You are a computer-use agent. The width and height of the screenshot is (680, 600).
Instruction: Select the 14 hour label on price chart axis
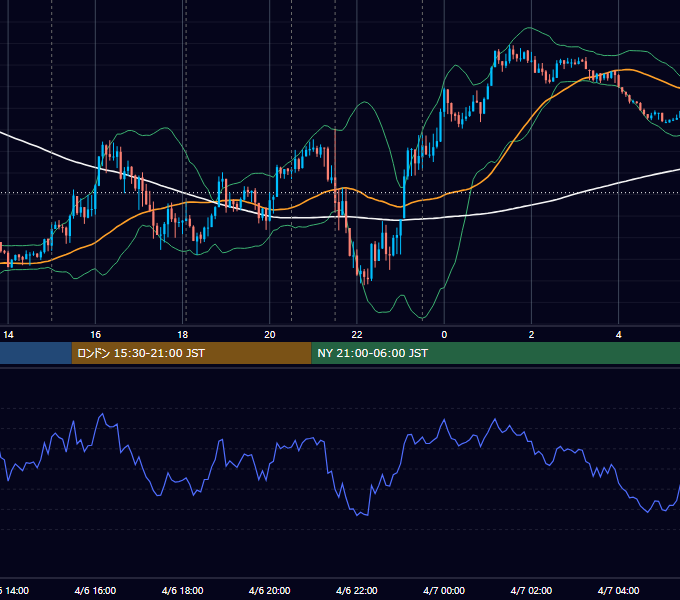[x=8, y=335]
